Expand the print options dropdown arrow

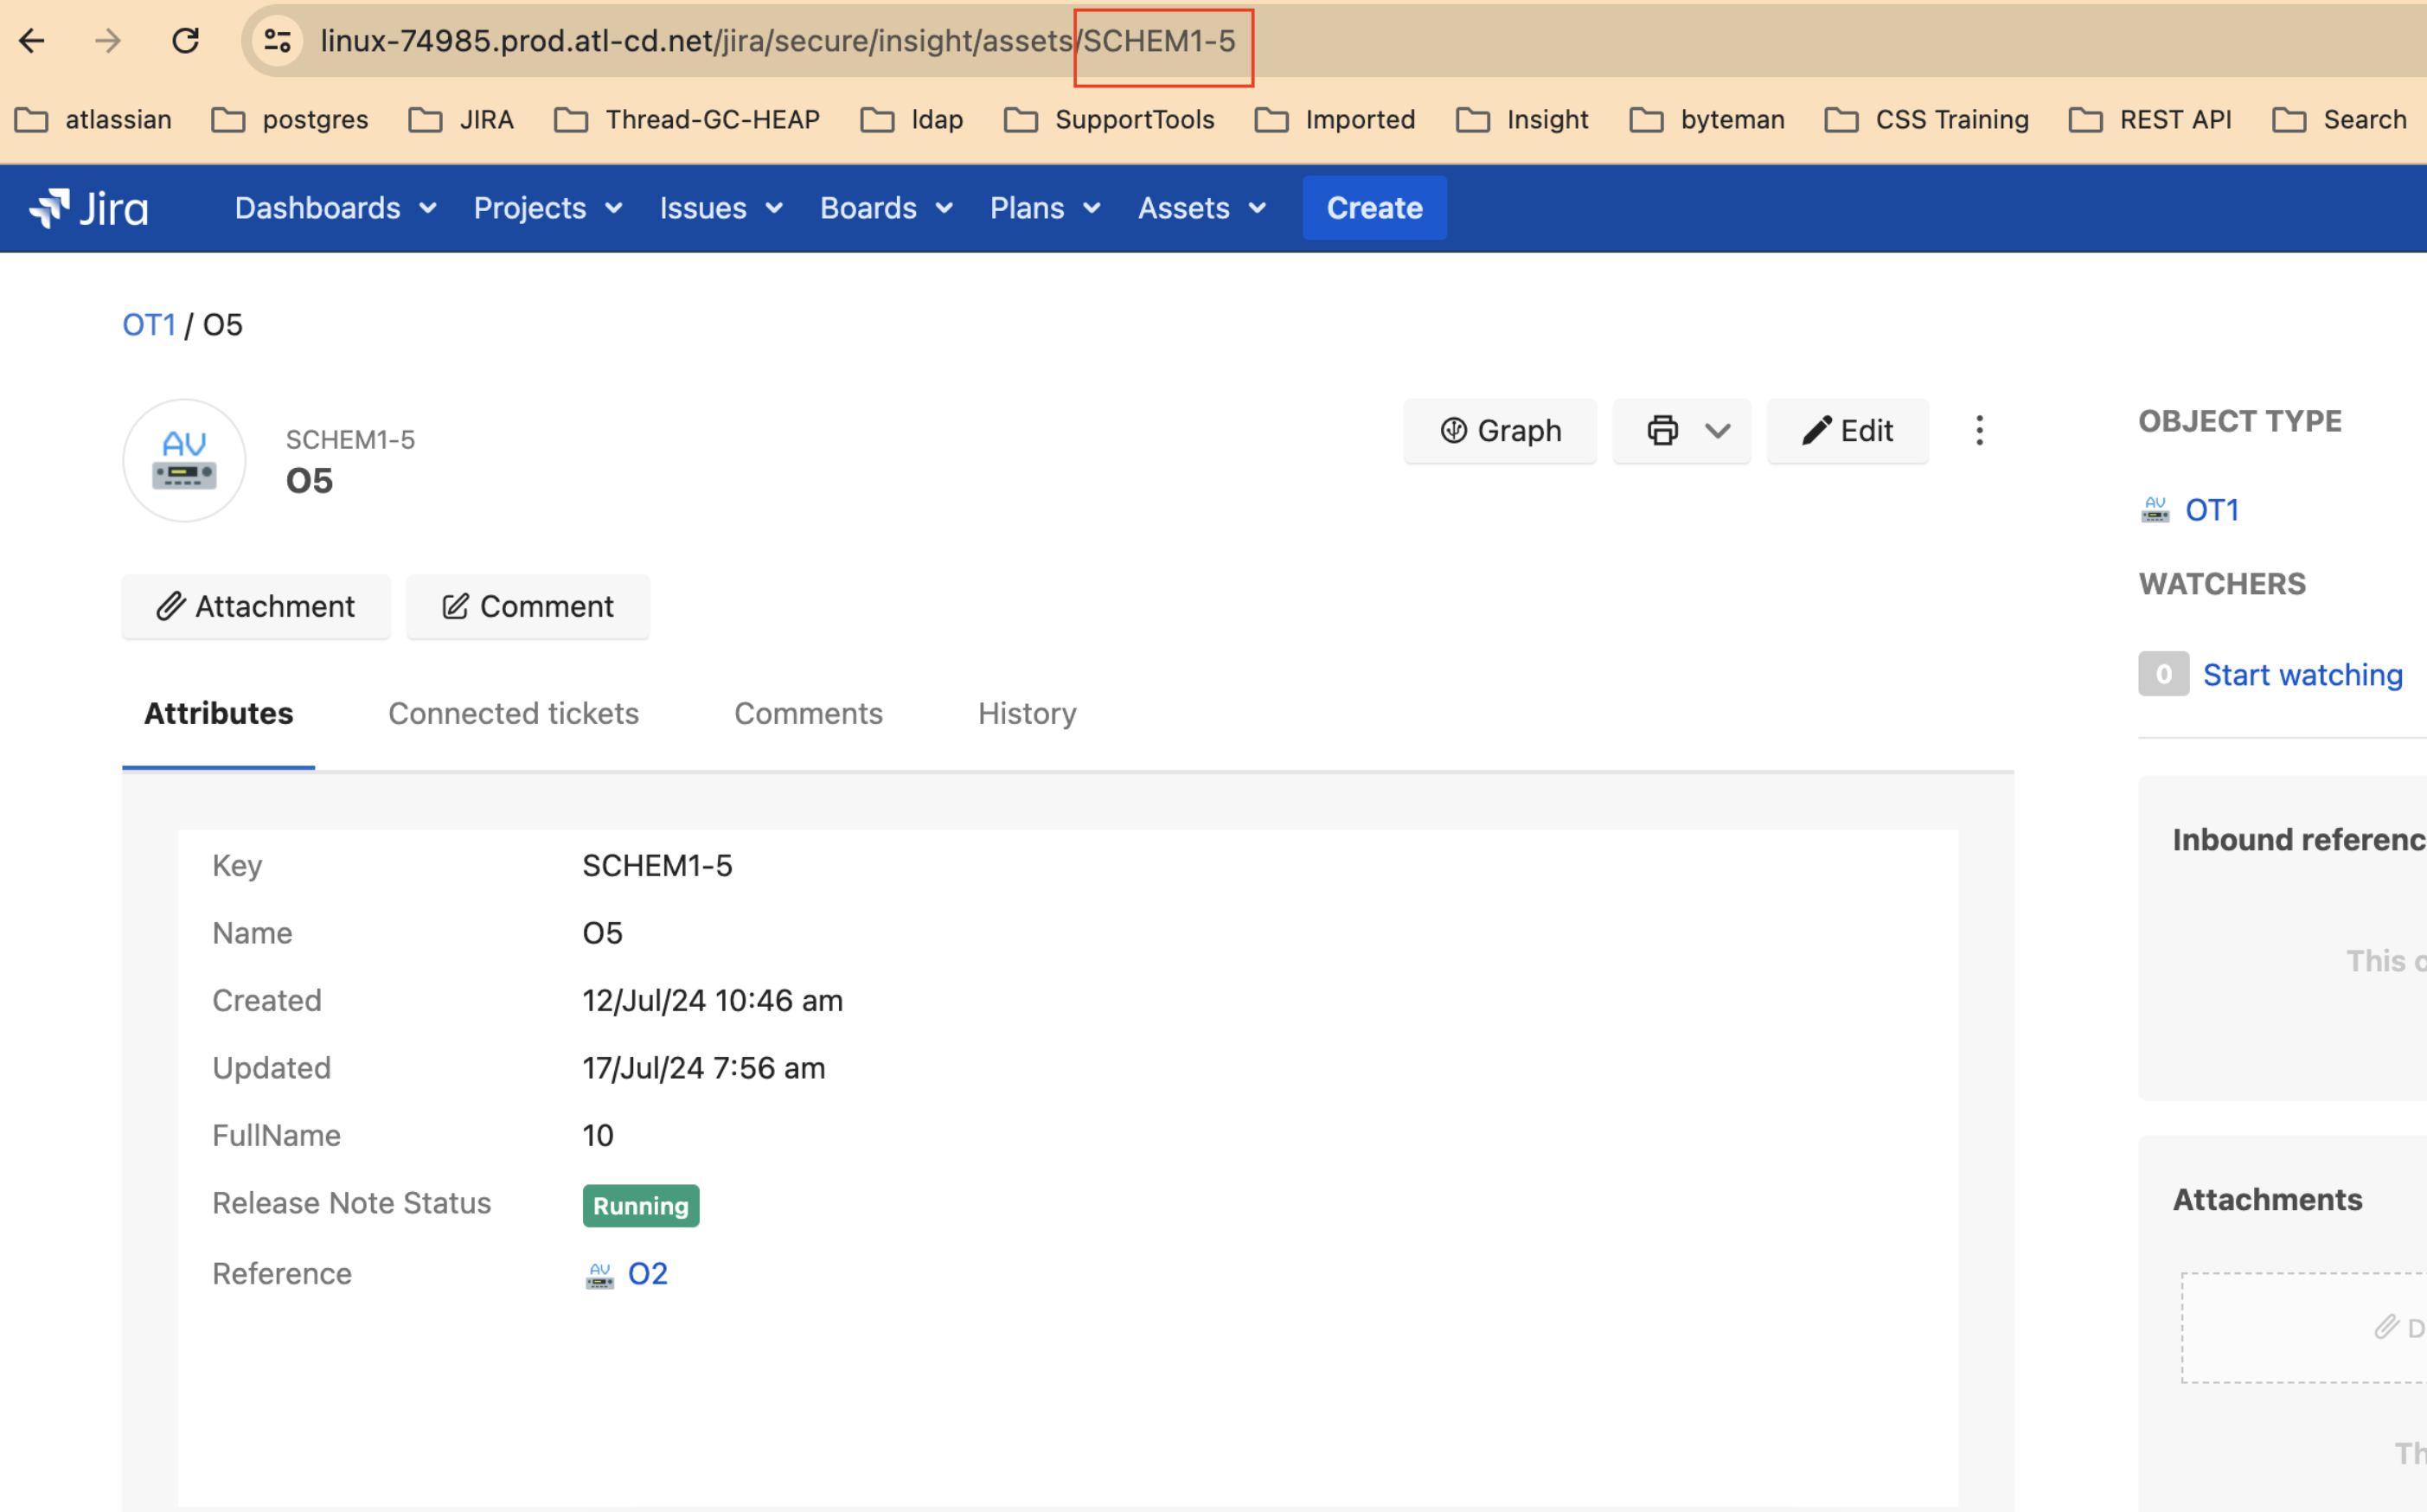click(x=1717, y=431)
